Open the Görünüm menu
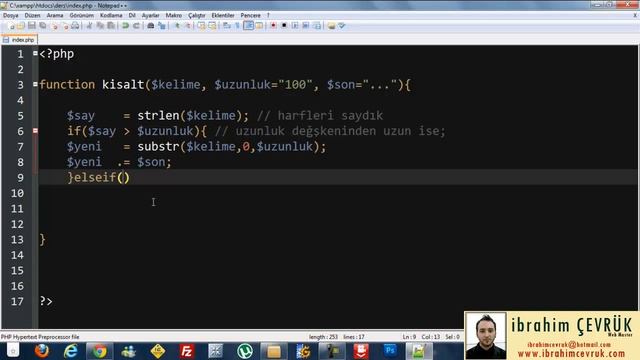Image resolution: width=640 pixels, height=360 pixels. (82, 15)
